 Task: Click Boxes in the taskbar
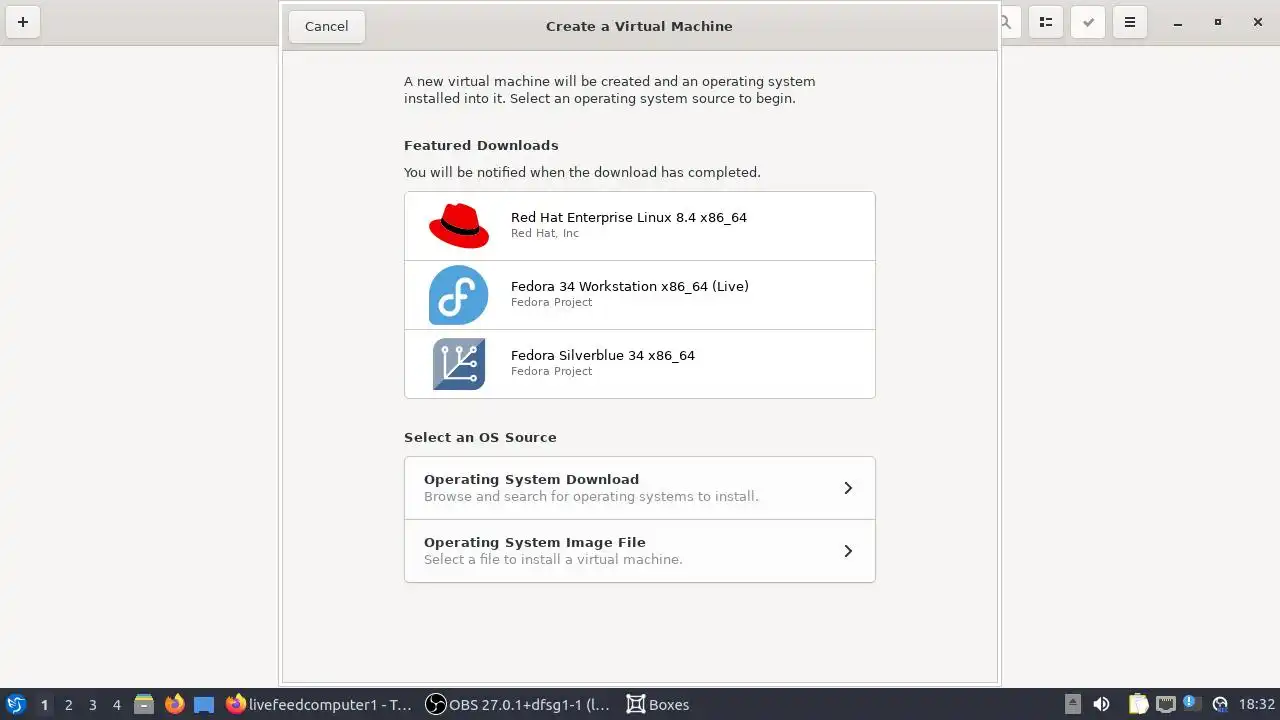point(658,704)
